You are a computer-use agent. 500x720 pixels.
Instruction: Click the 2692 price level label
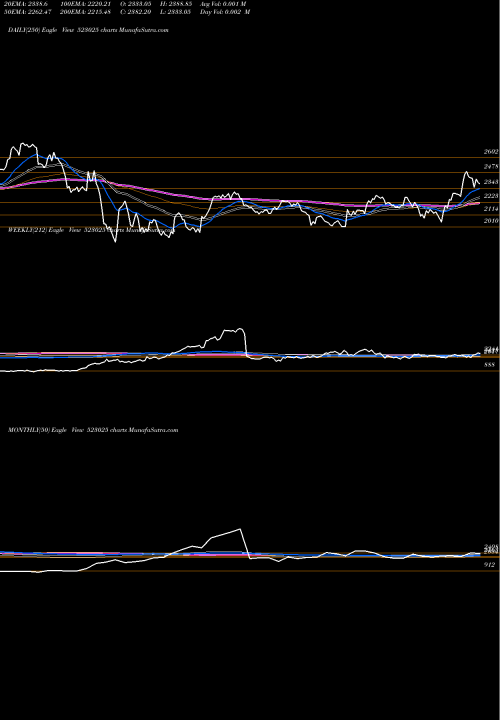click(x=491, y=152)
